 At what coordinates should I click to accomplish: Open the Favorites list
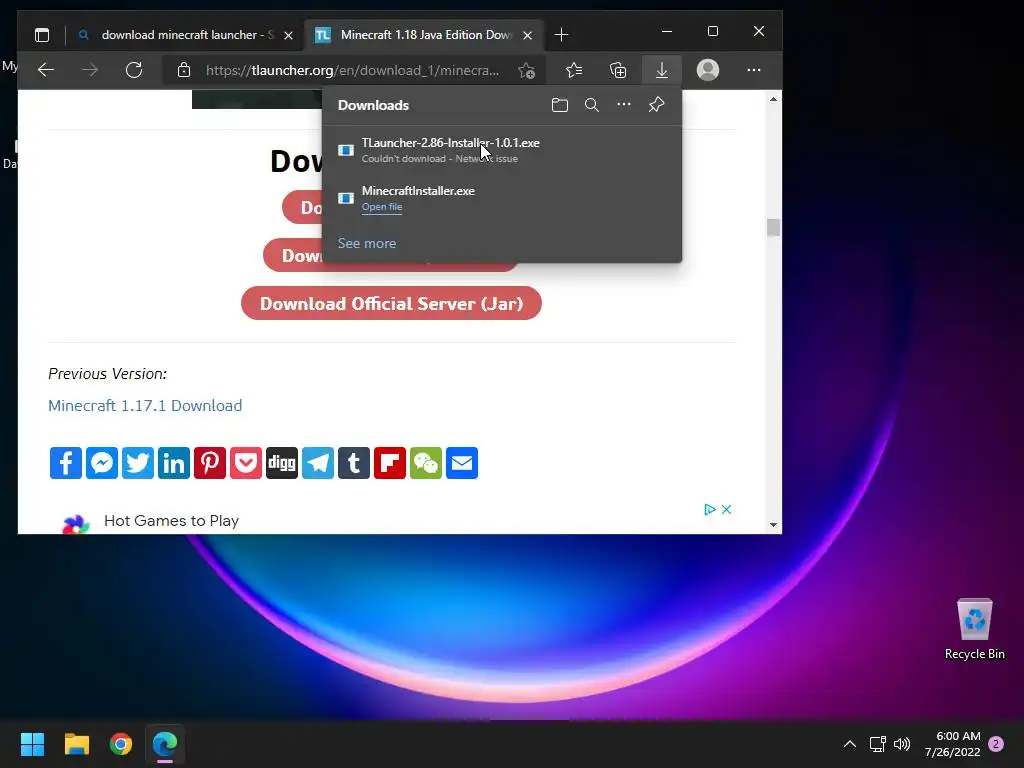pos(574,70)
